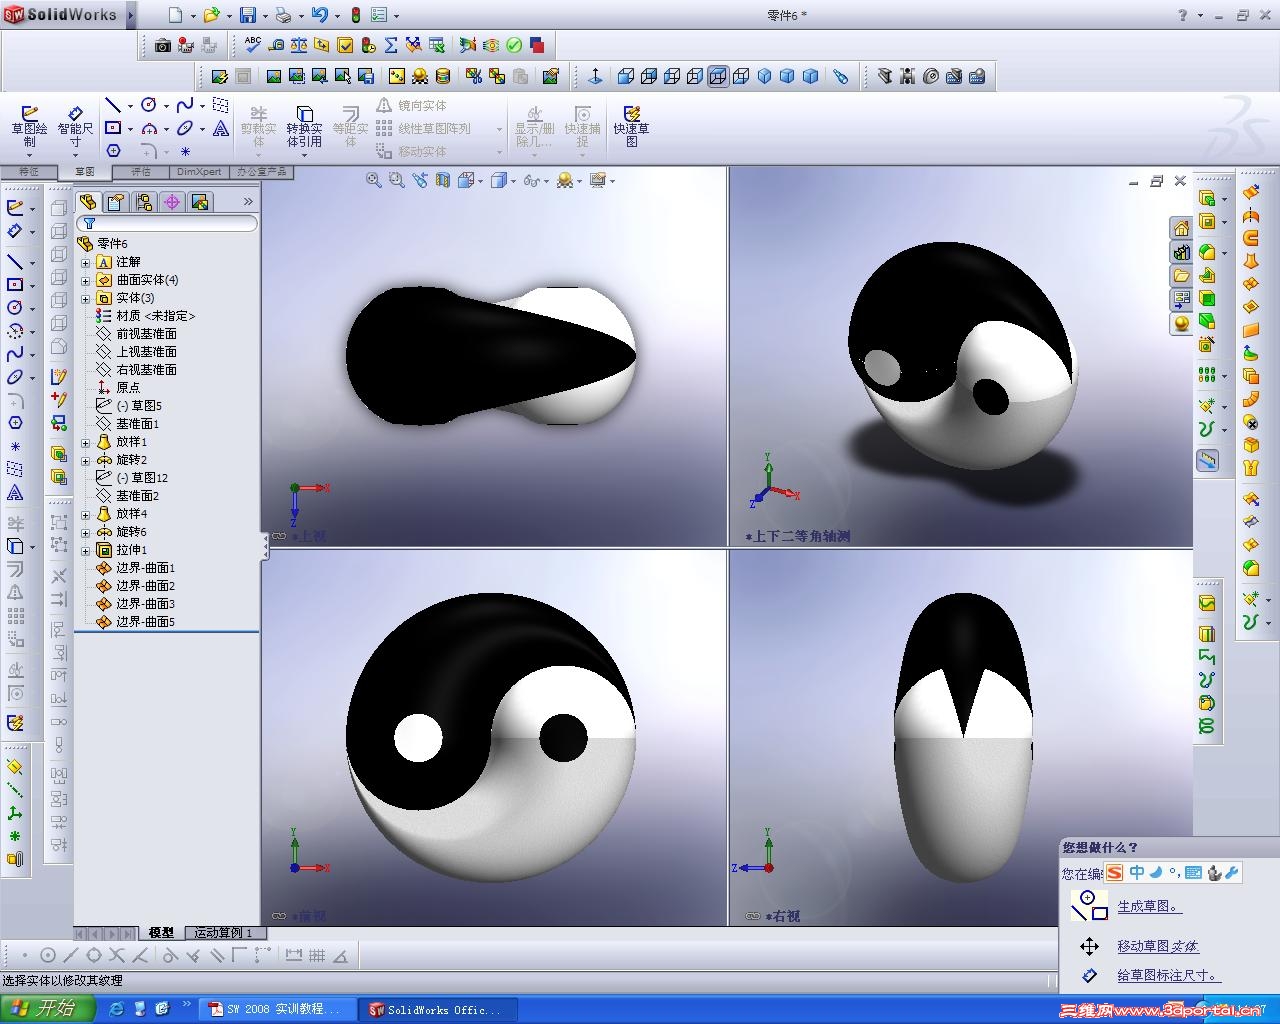Screen dimensions: 1280x1024
Task: Click the polygon tool in left toolbar
Action: pos(15,423)
